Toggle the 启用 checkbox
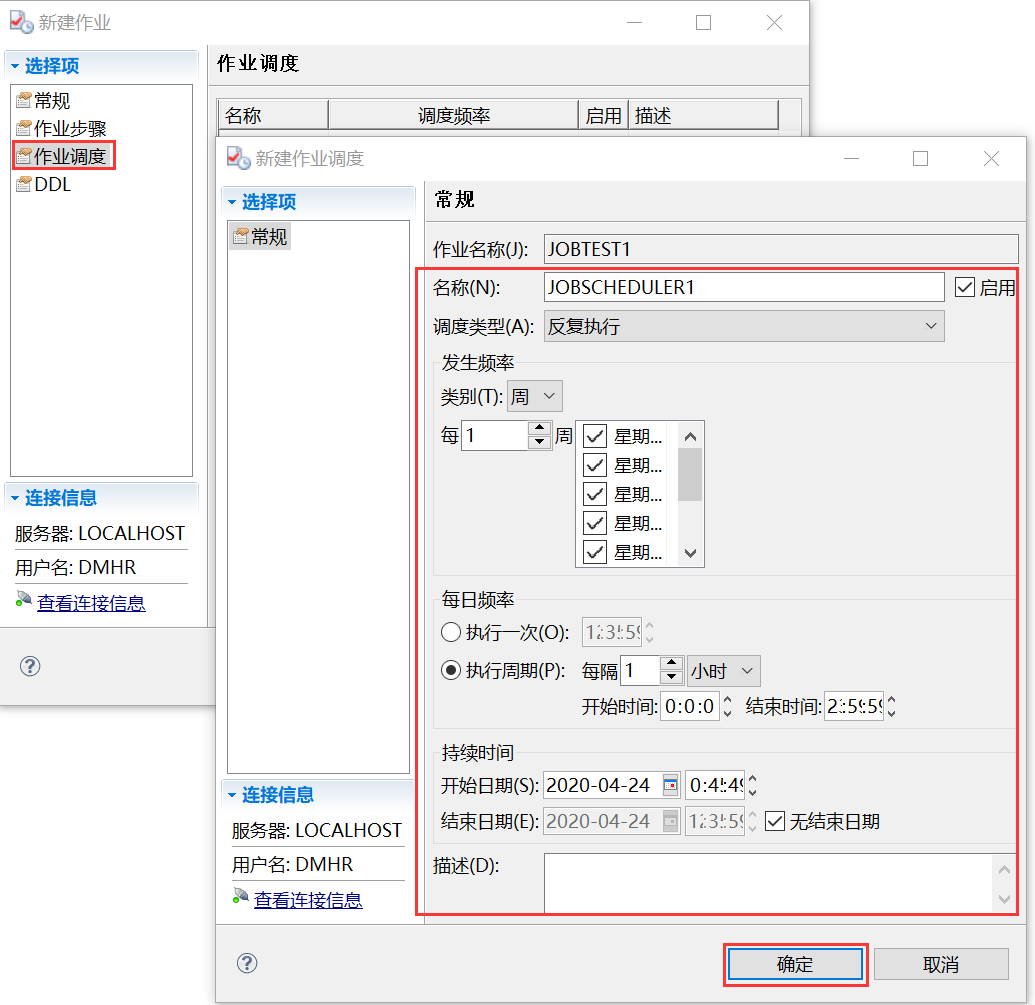The height and width of the screenshot is (1005, 1035). (965, 287)
